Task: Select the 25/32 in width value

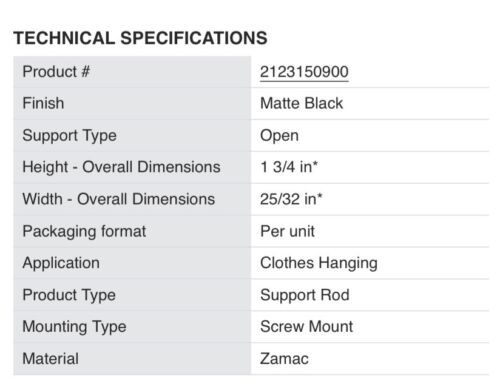Action: click(x=291, y=199)
